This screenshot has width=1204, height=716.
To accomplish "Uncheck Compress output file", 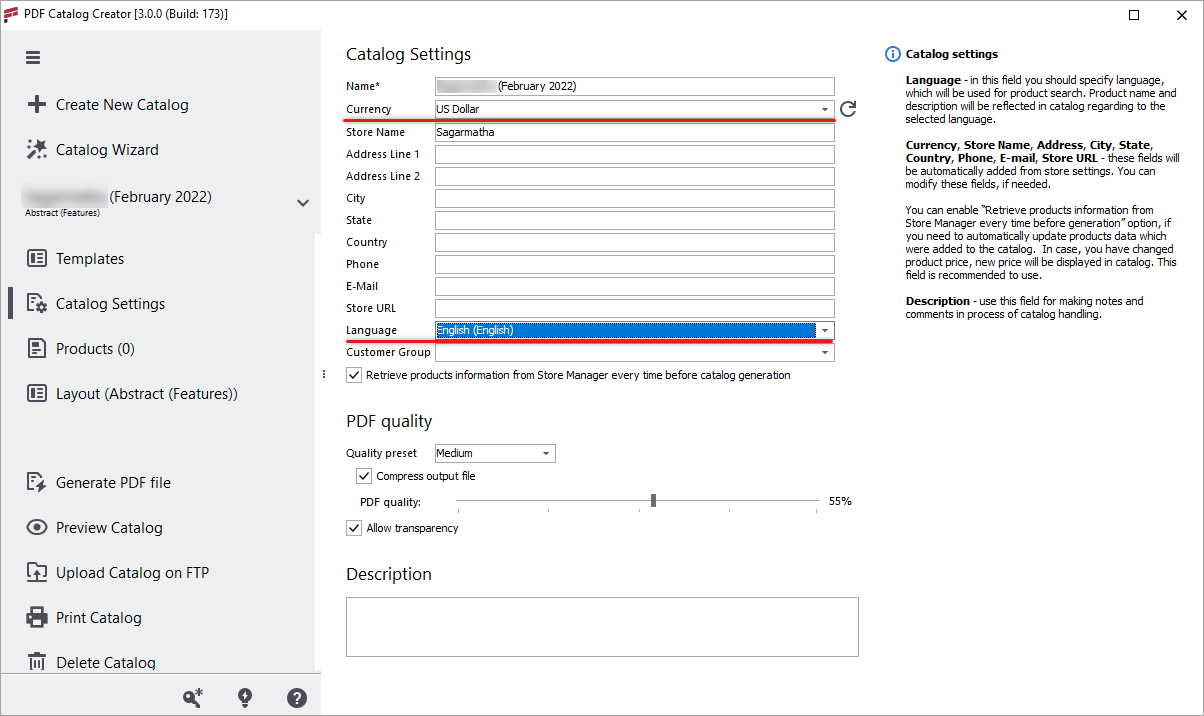I will [x=364, y=476].
